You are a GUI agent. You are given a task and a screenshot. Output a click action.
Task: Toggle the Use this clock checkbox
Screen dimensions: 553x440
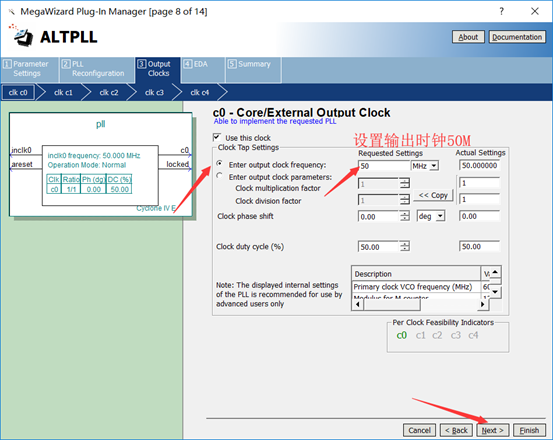217,137
